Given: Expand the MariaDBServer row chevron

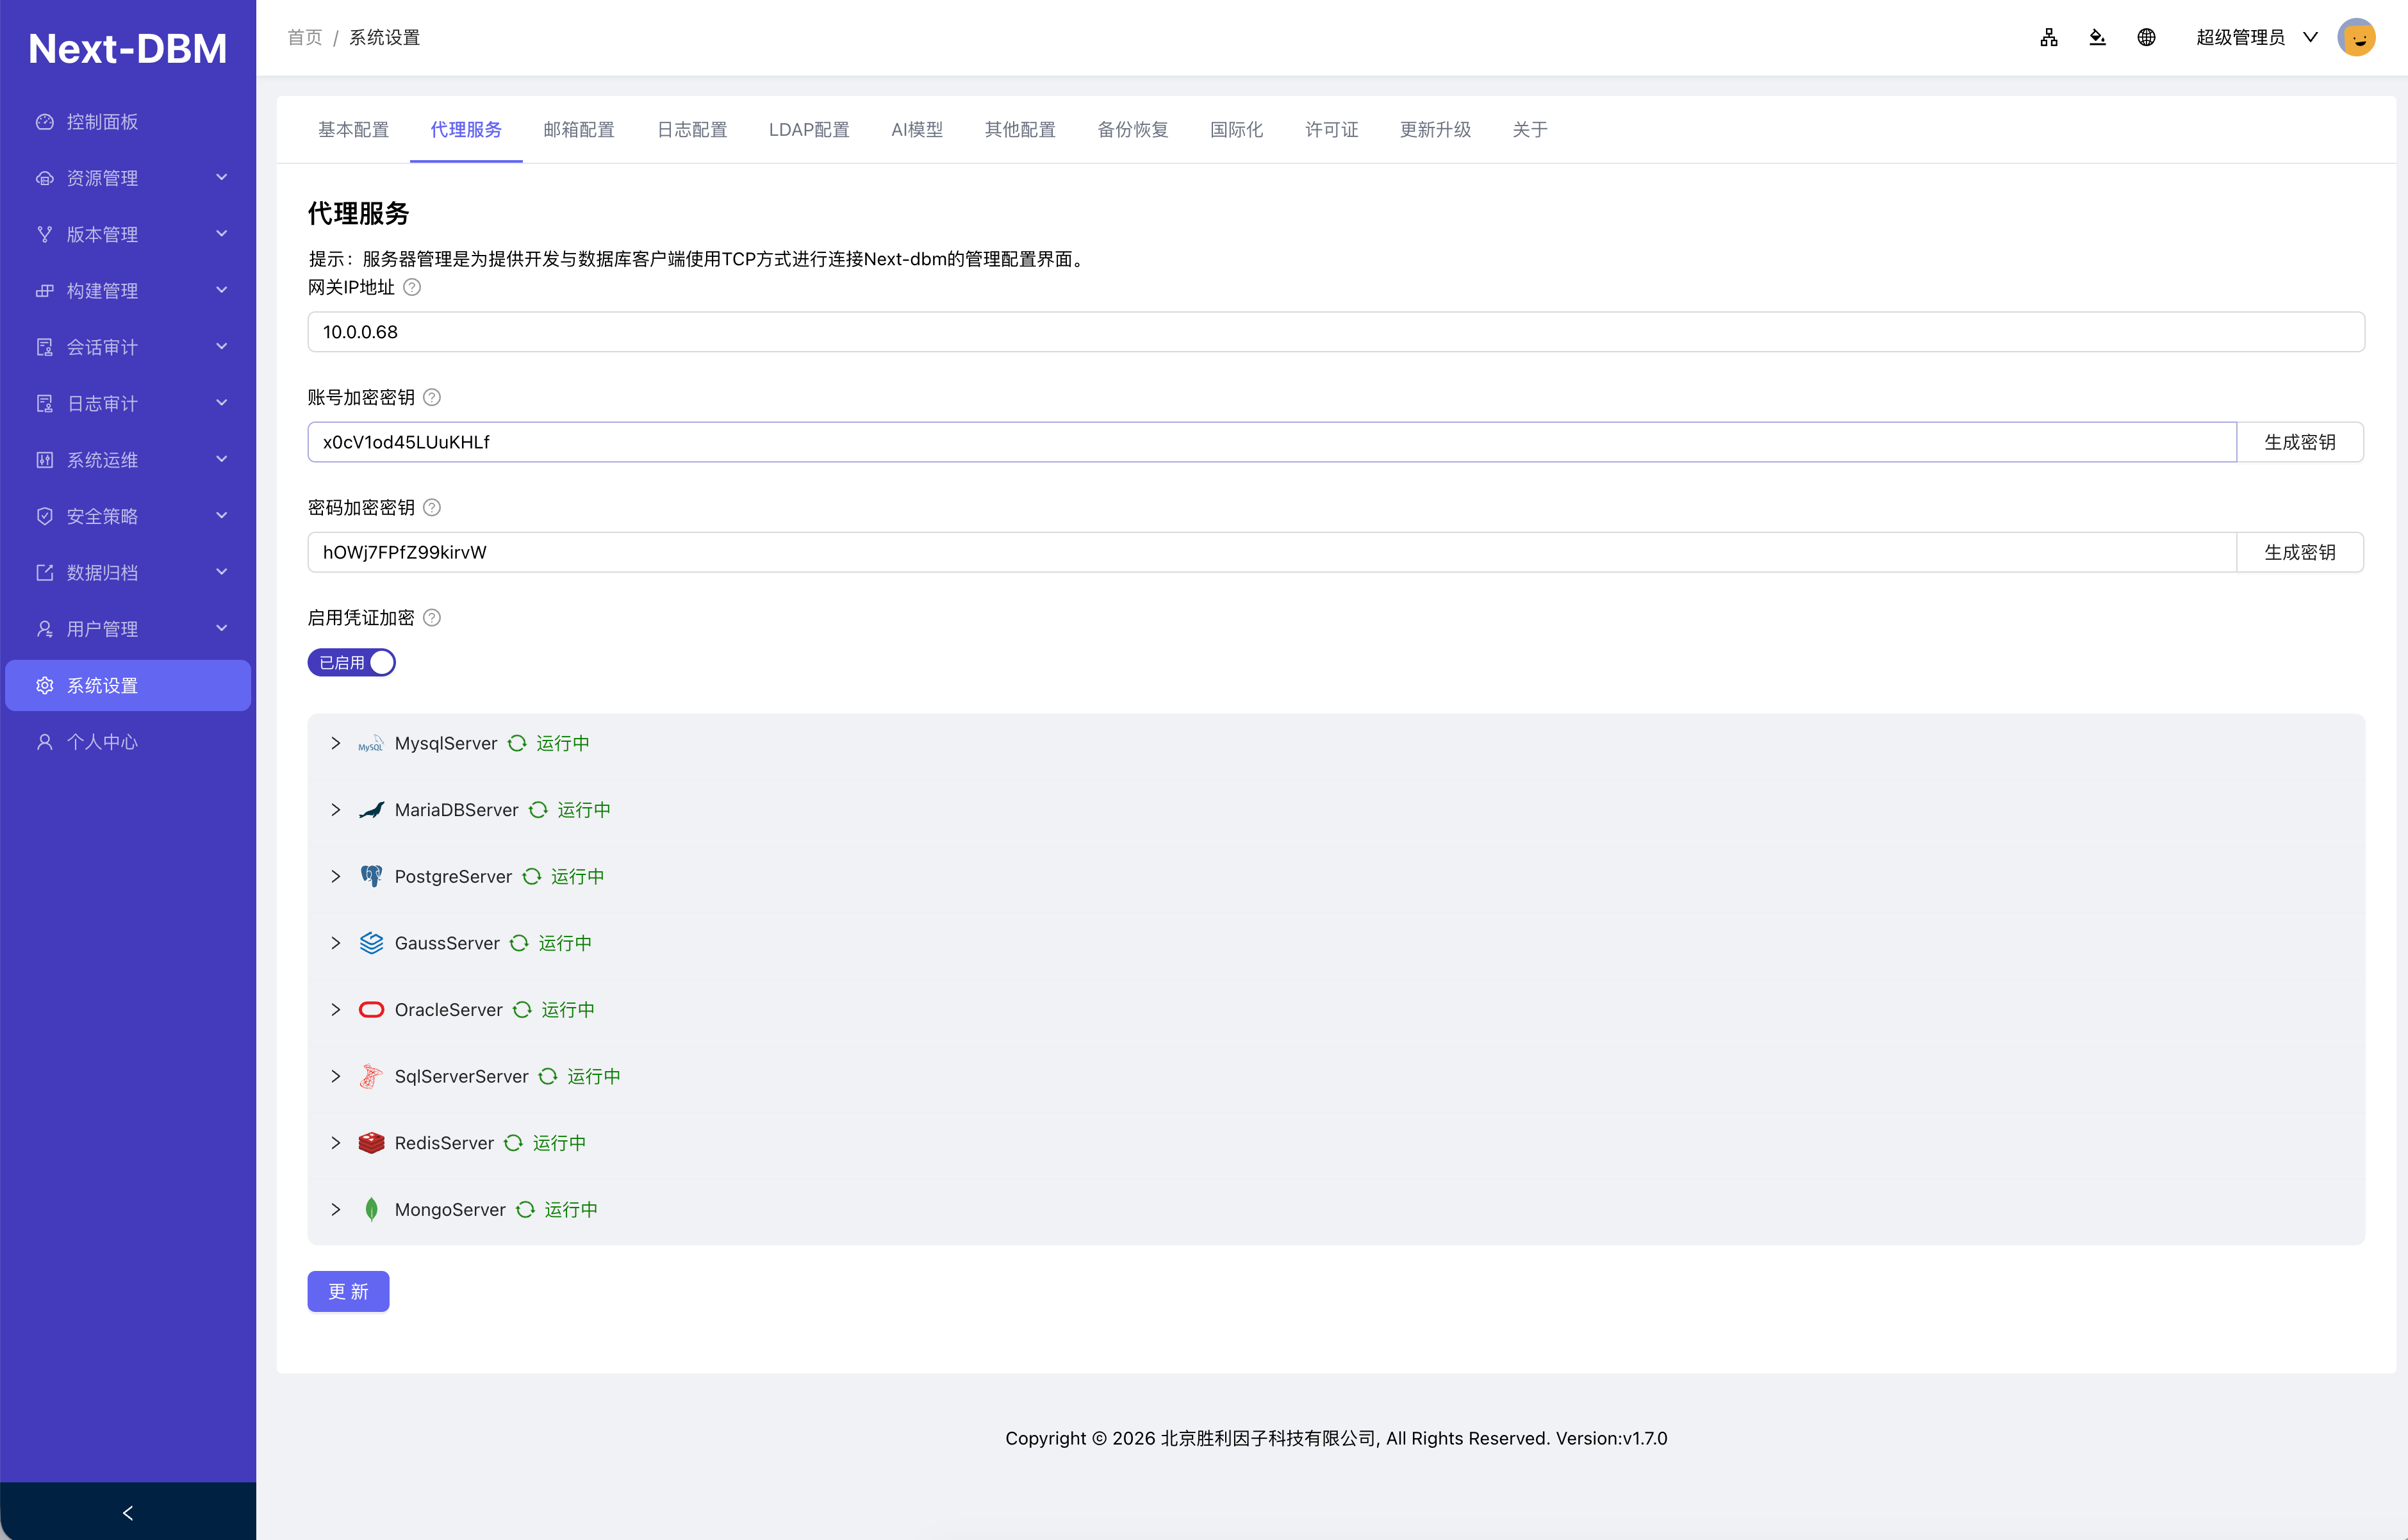Looking at the screenshot, I should coord(336,810).
